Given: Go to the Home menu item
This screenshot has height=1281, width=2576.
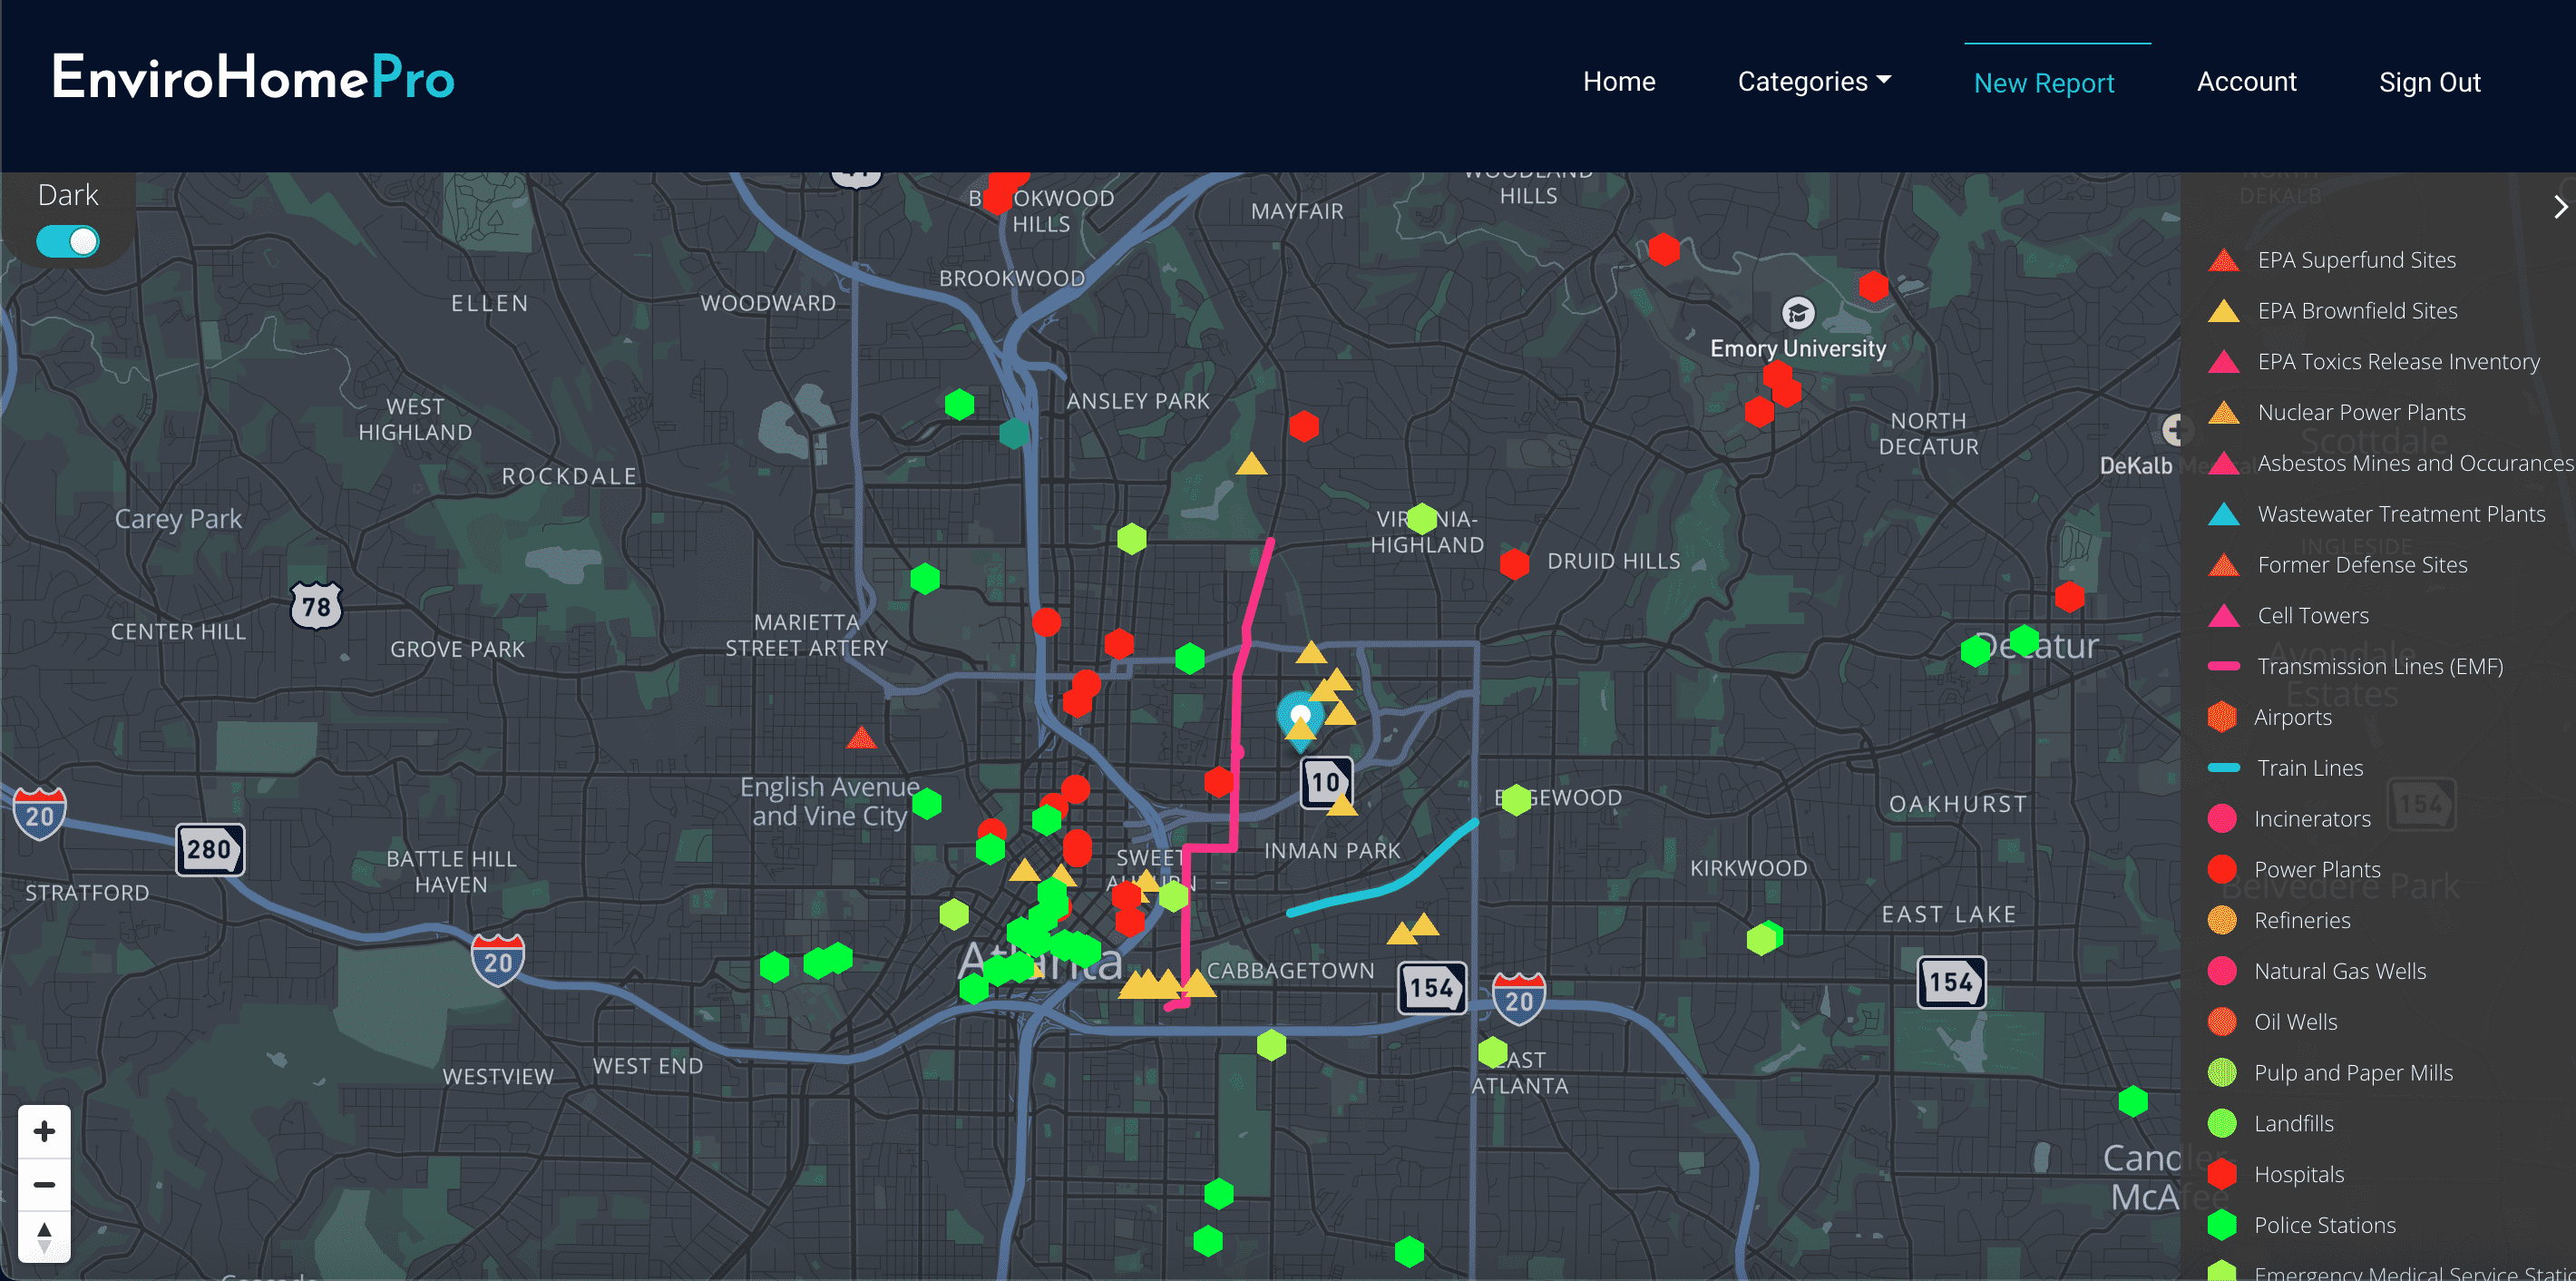Looking at the screenshot, I should [1619, 82].
